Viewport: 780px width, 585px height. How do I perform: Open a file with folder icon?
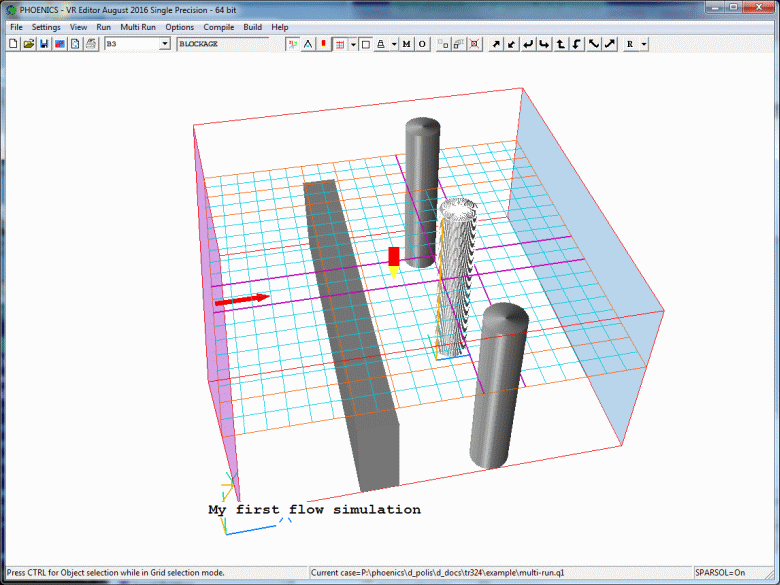(x=29, y=44)
